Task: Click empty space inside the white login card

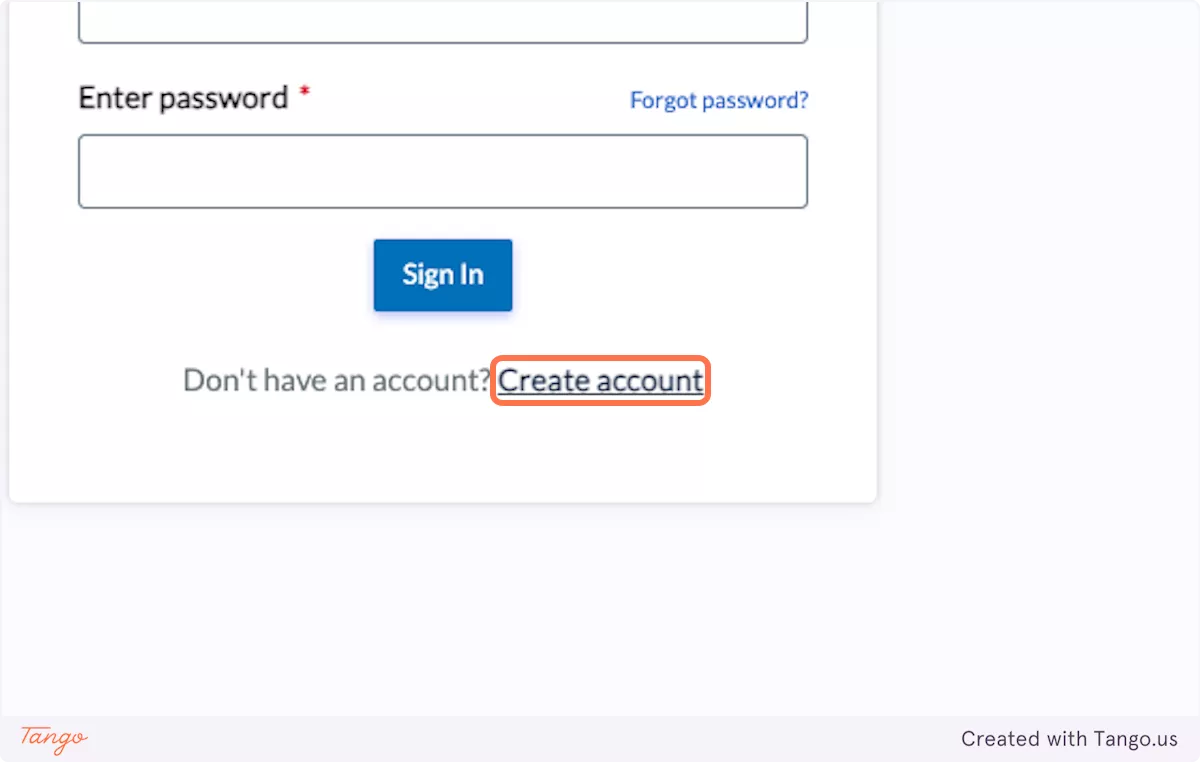Action: click(200, 450)
